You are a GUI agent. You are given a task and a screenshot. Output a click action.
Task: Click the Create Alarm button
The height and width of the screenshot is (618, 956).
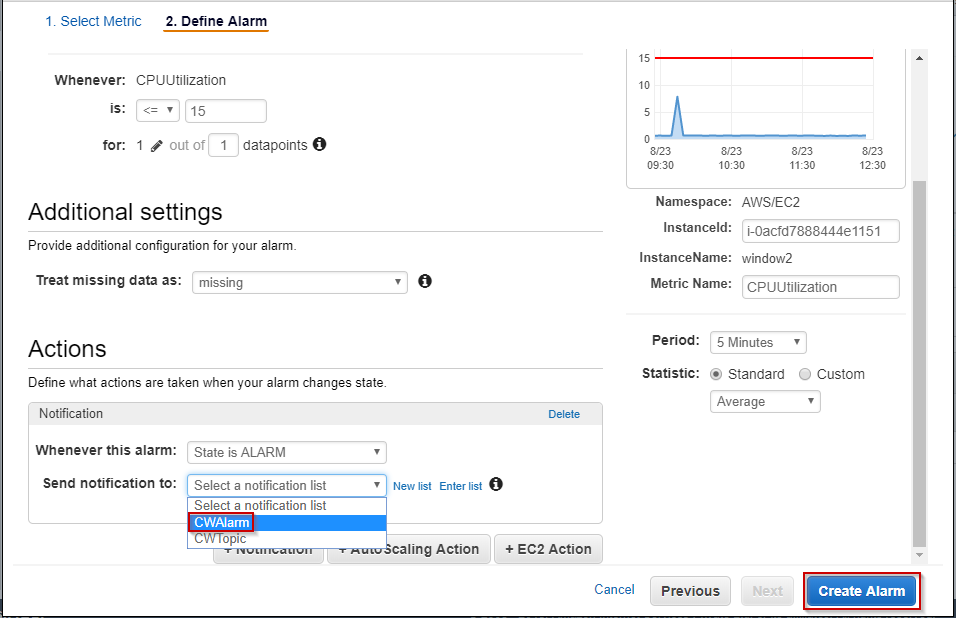coord(861,591)
